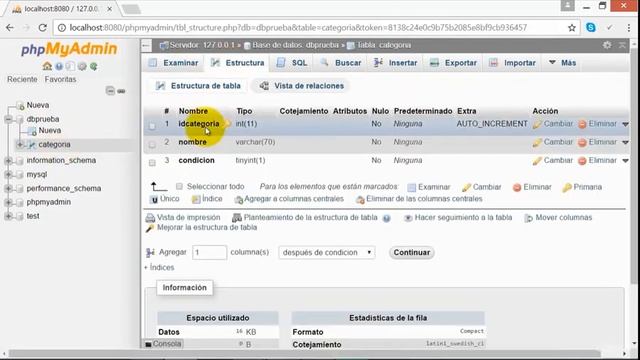Click Agregar a columnas centrales
Viewport: 640px width, 360px height.
pyautogui.click(x=289, y=199)
